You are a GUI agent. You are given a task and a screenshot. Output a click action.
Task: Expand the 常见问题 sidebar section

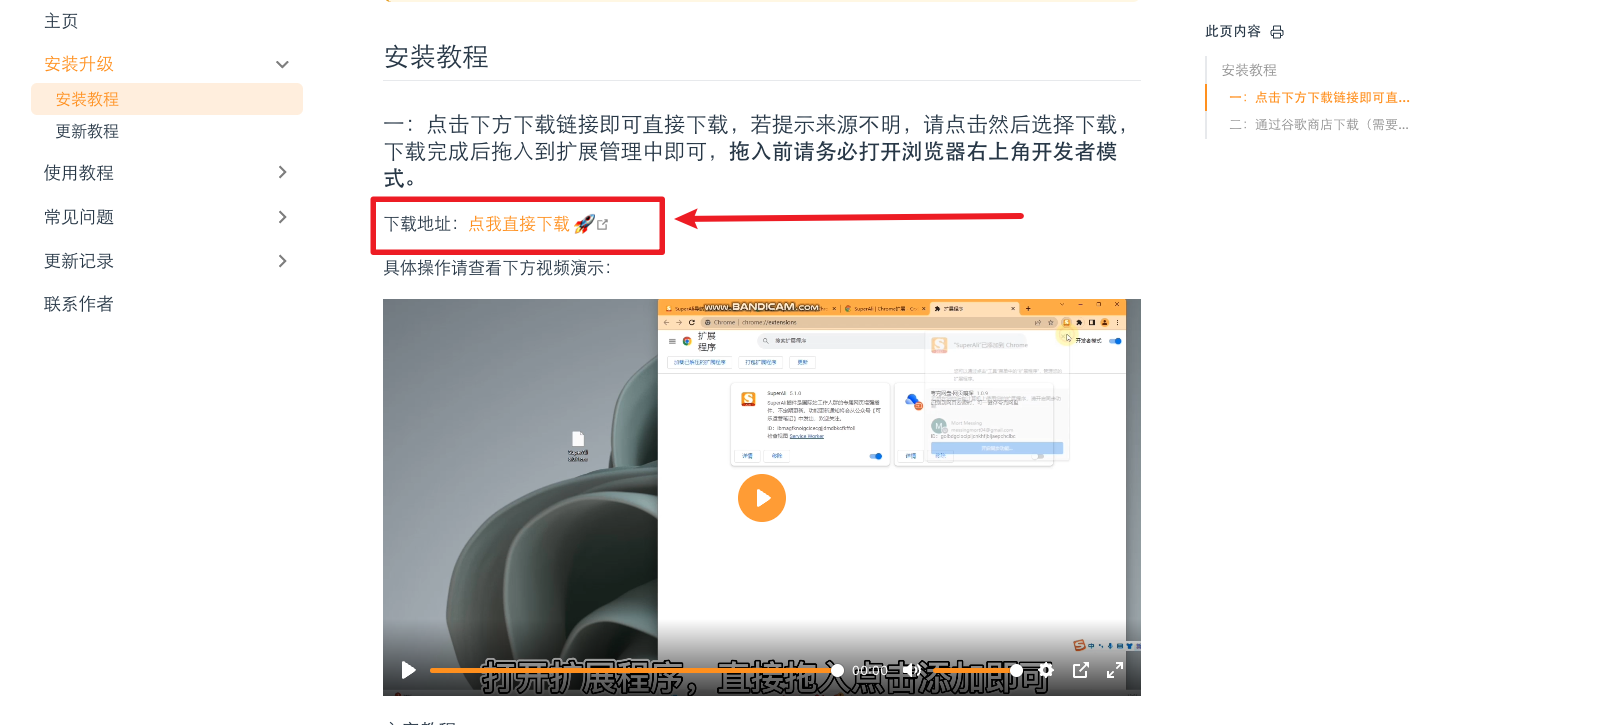tap(282, 217)
